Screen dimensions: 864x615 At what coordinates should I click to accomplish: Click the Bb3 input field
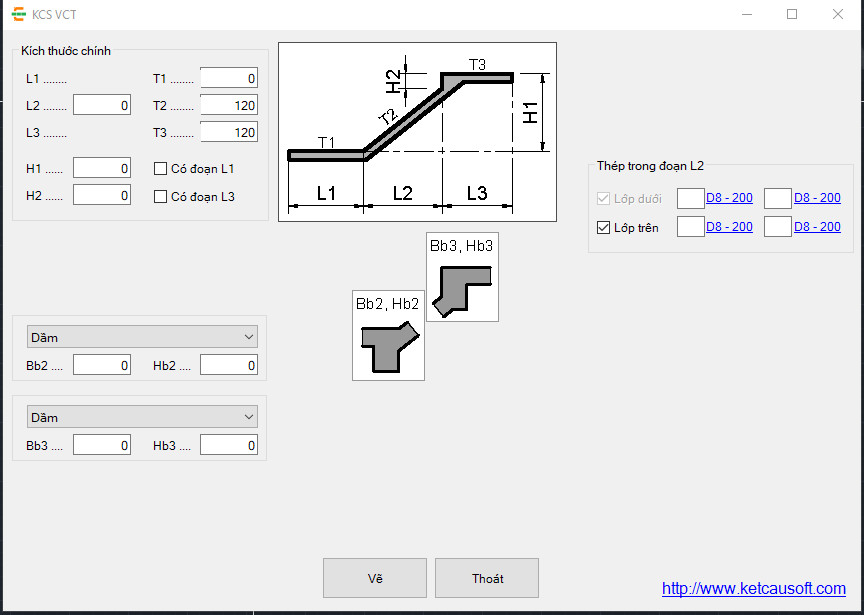pyautogui.click(x=102, y=445)
